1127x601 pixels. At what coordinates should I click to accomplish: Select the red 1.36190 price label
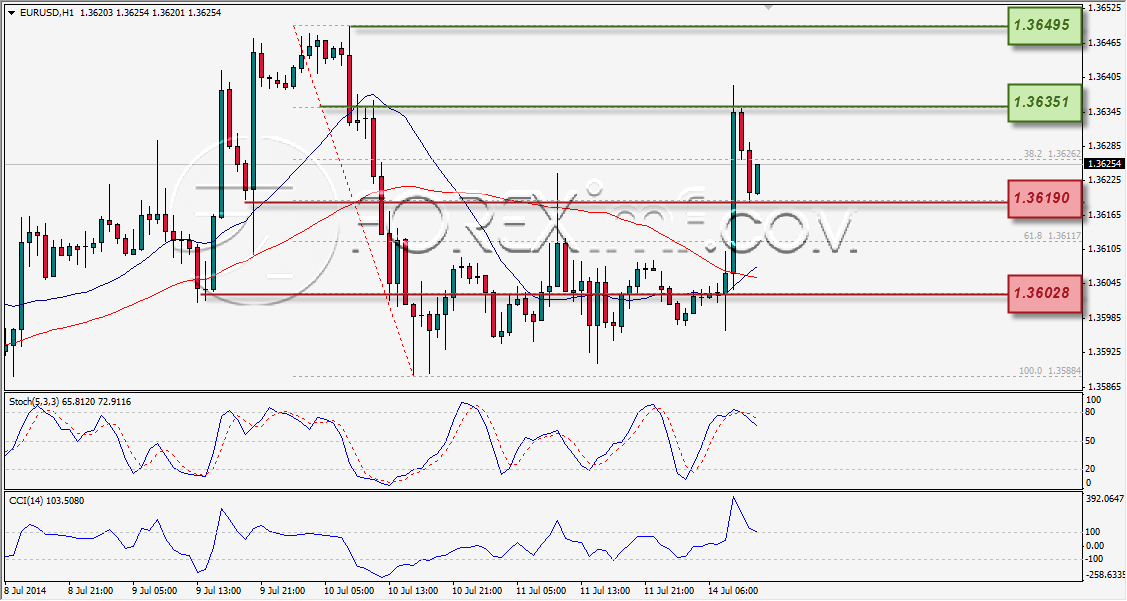1044,198
